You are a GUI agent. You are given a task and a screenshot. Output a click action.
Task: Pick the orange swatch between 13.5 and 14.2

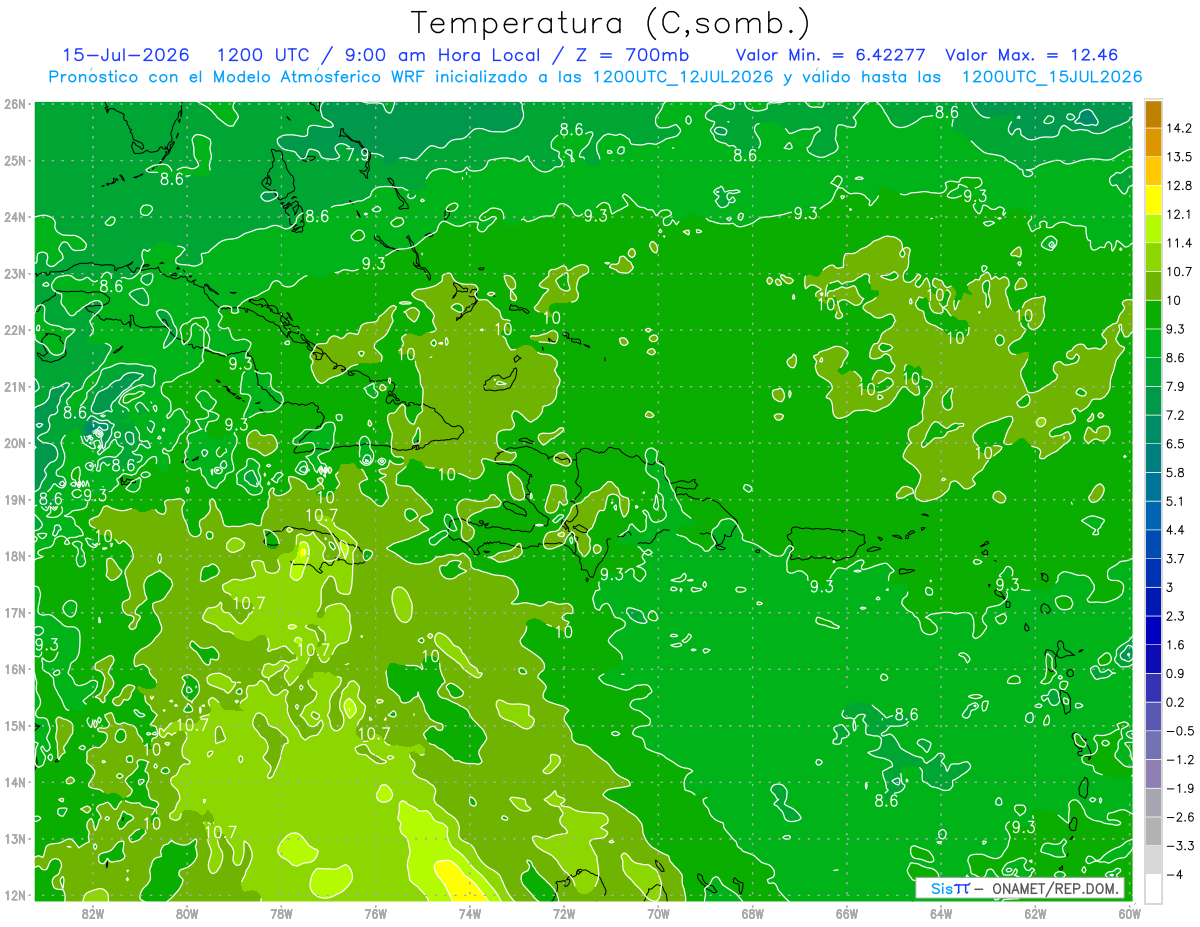(x=1153, y=142)
